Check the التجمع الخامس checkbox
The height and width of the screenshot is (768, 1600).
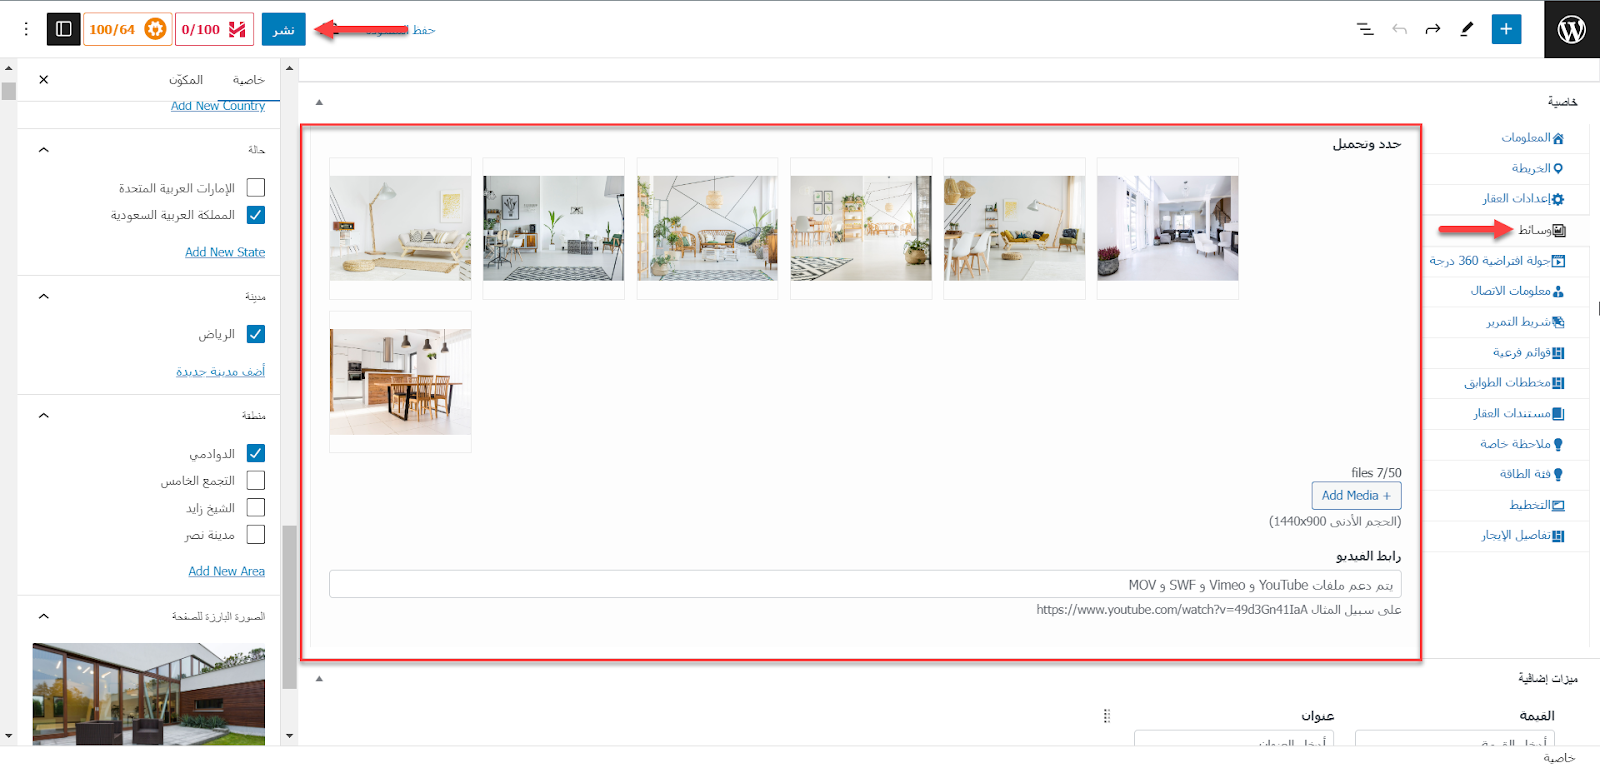point(256,480)
